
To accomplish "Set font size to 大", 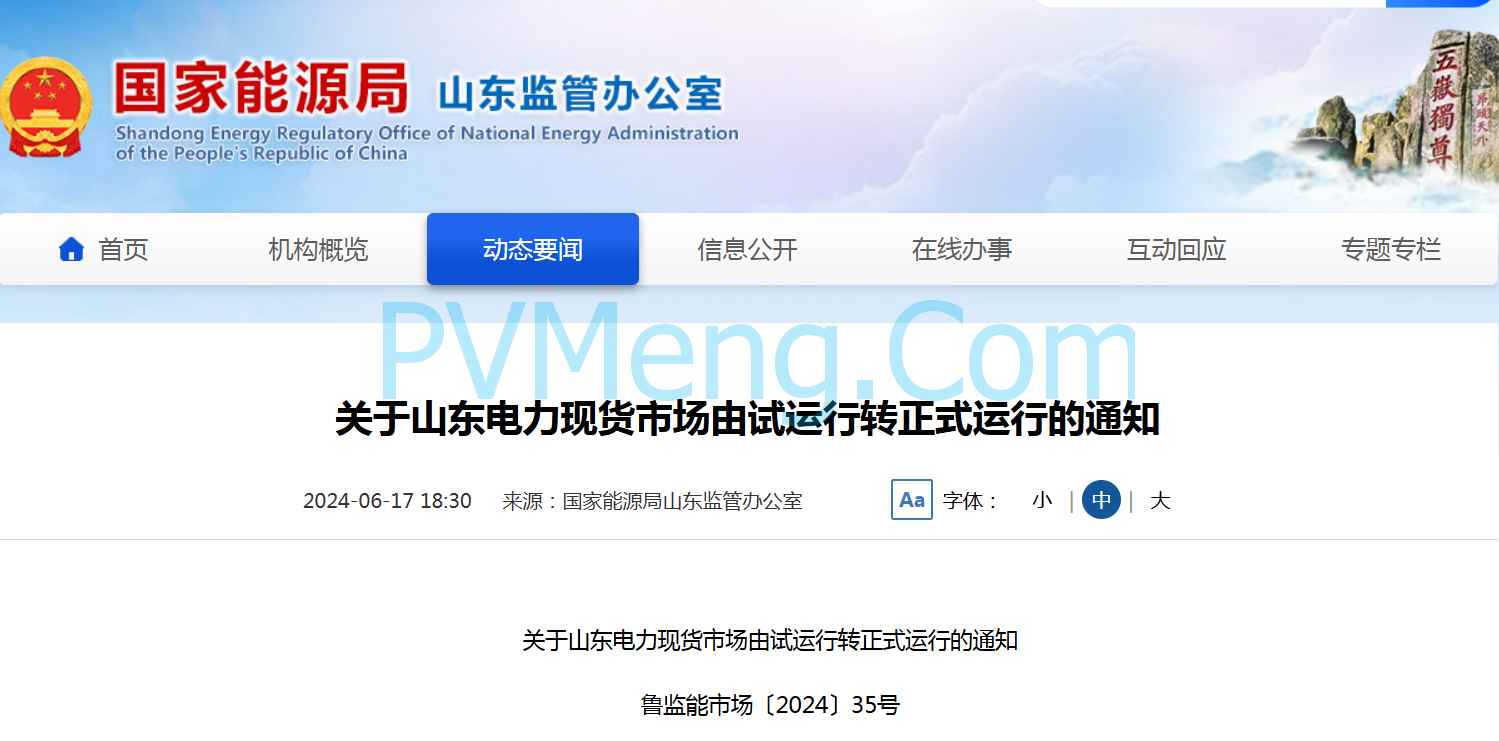I will pos(1160,500).
